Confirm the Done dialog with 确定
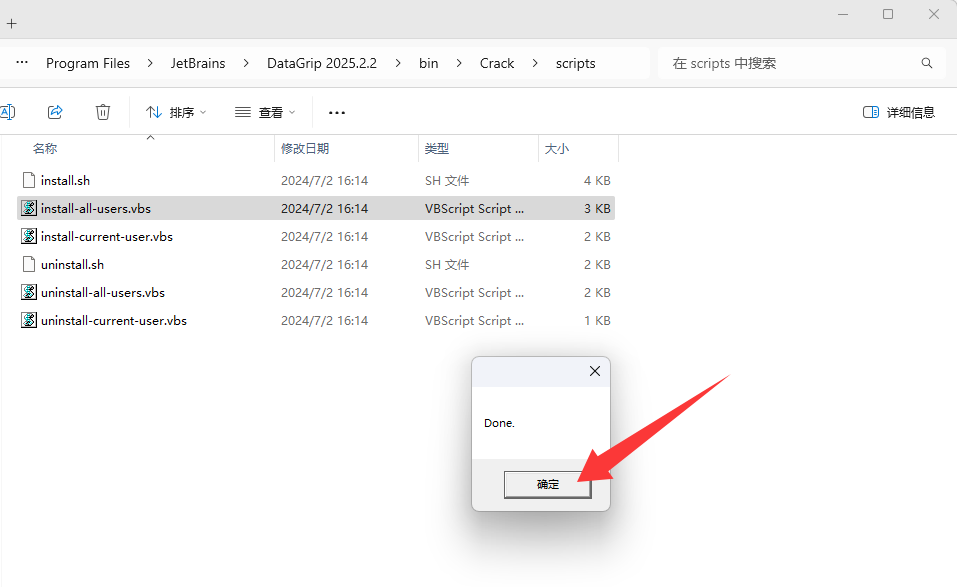Screen dimensions: 957x587 pos(547,484)
